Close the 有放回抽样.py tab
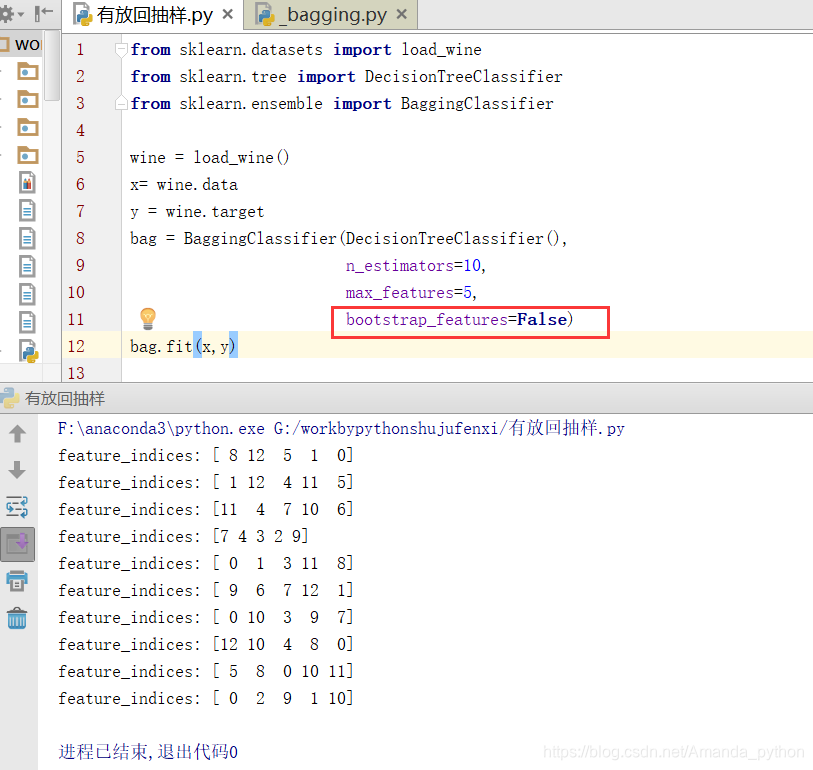Image resolution: width=813 pixels, height=770 pixels. point(228,15)
